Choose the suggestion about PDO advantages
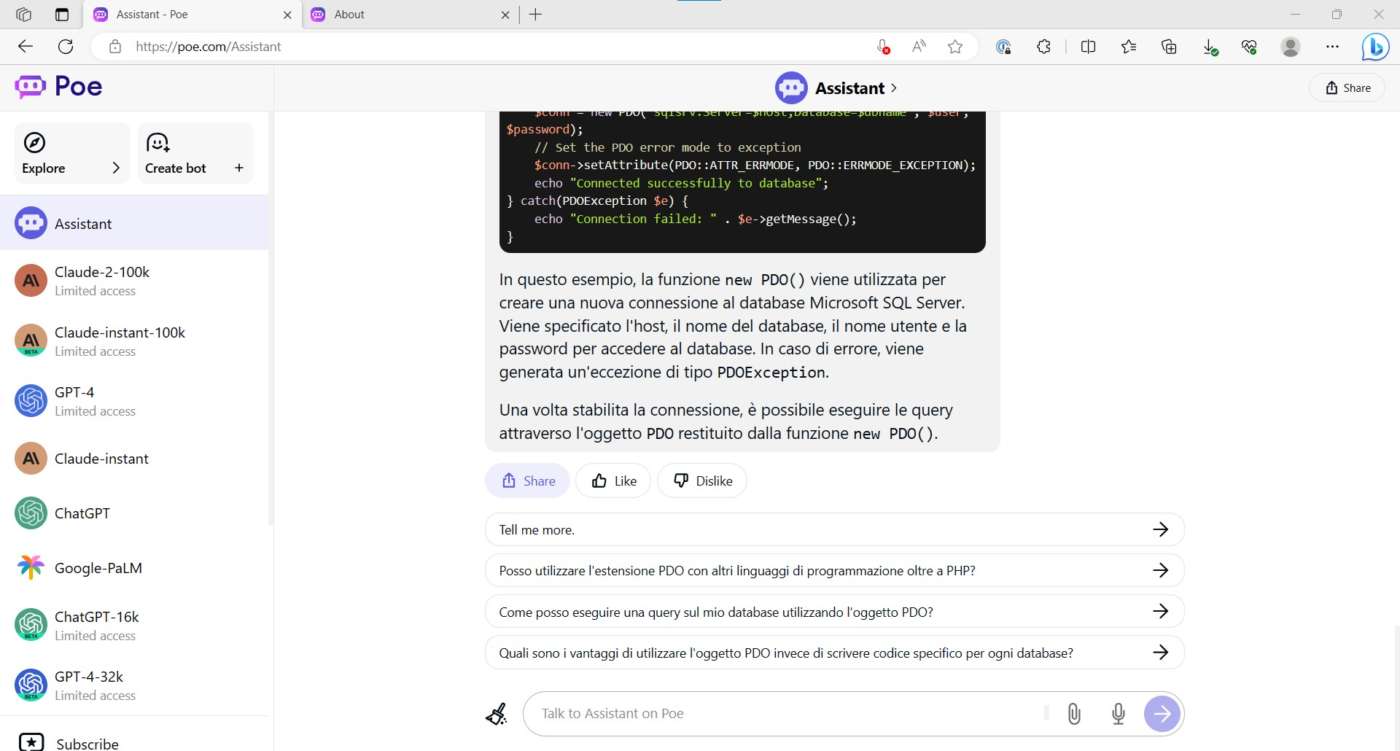The image size is (1400, 751). pyautogui.click(x=834, y=653)
